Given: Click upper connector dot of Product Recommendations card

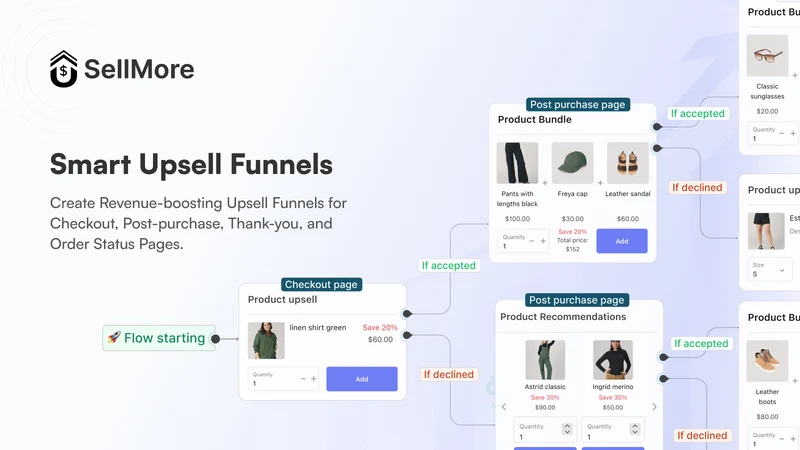Looking at the screenshot, I should (663, 357).
